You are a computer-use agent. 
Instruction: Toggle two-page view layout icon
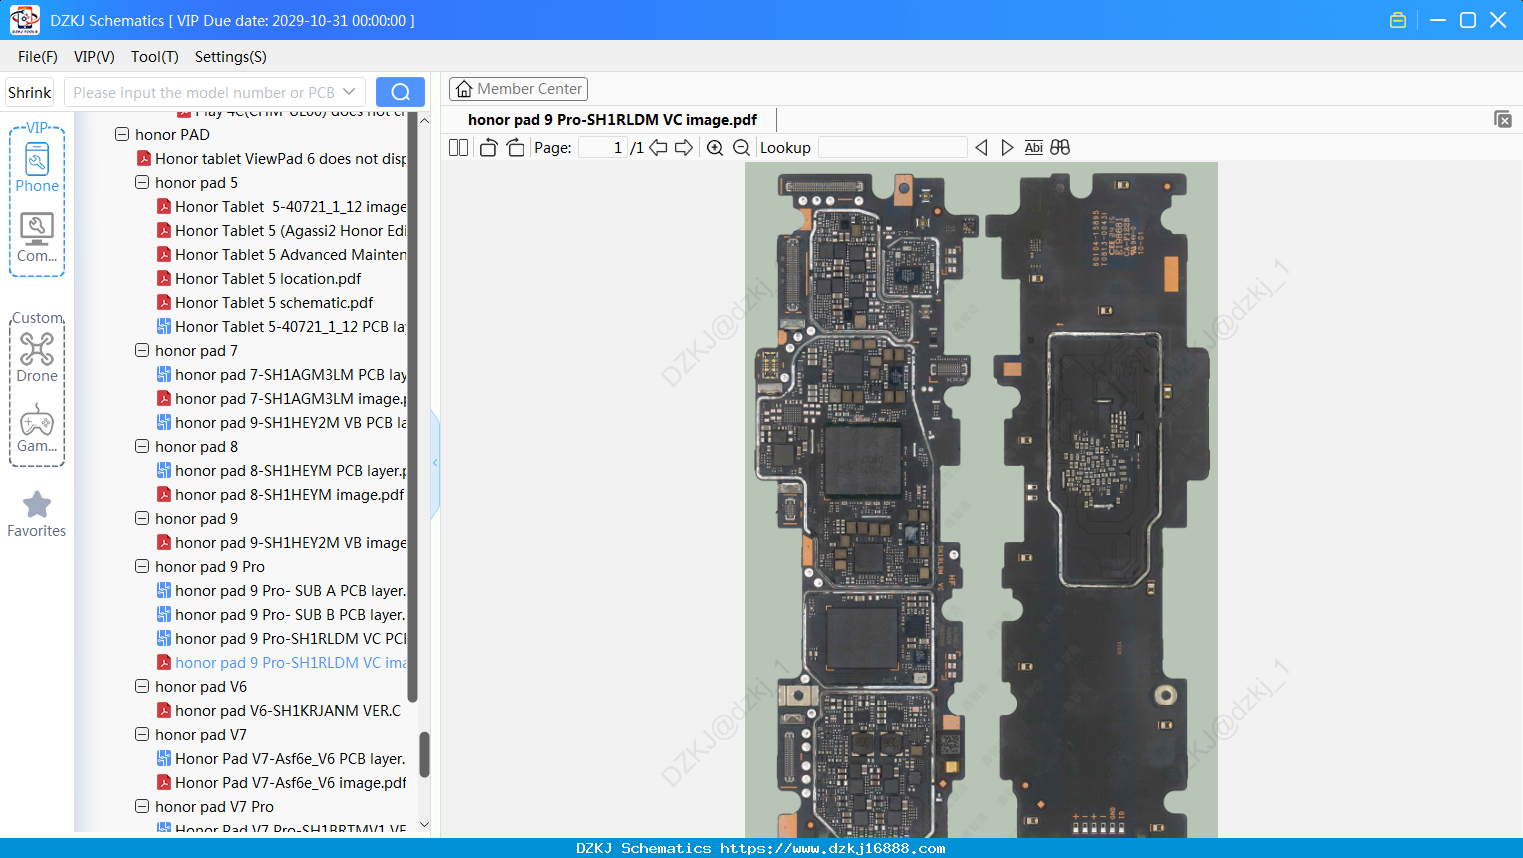tap(458, 147)
